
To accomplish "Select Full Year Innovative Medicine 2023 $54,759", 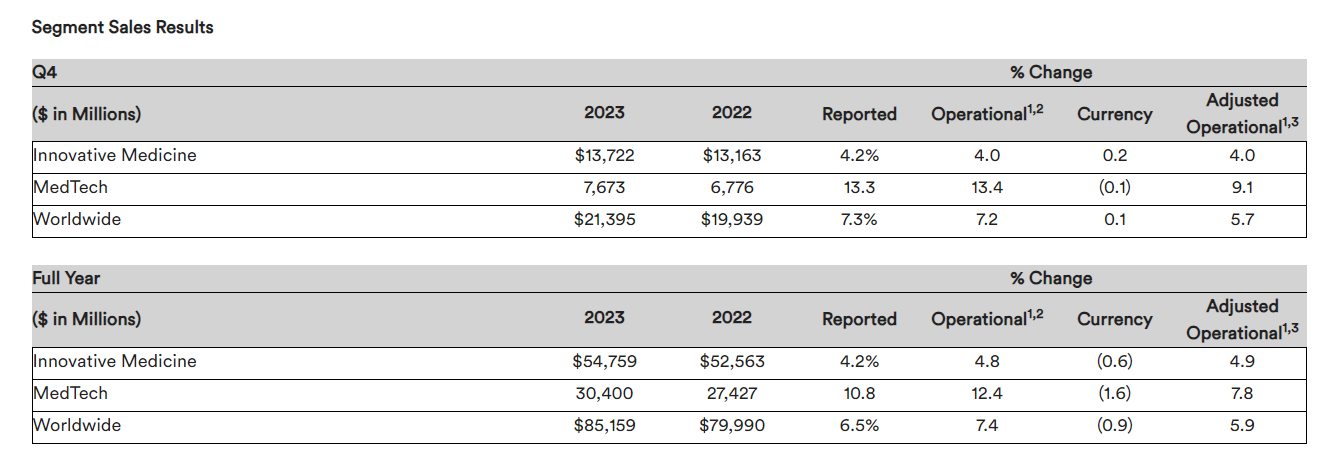I will point(603,361).
